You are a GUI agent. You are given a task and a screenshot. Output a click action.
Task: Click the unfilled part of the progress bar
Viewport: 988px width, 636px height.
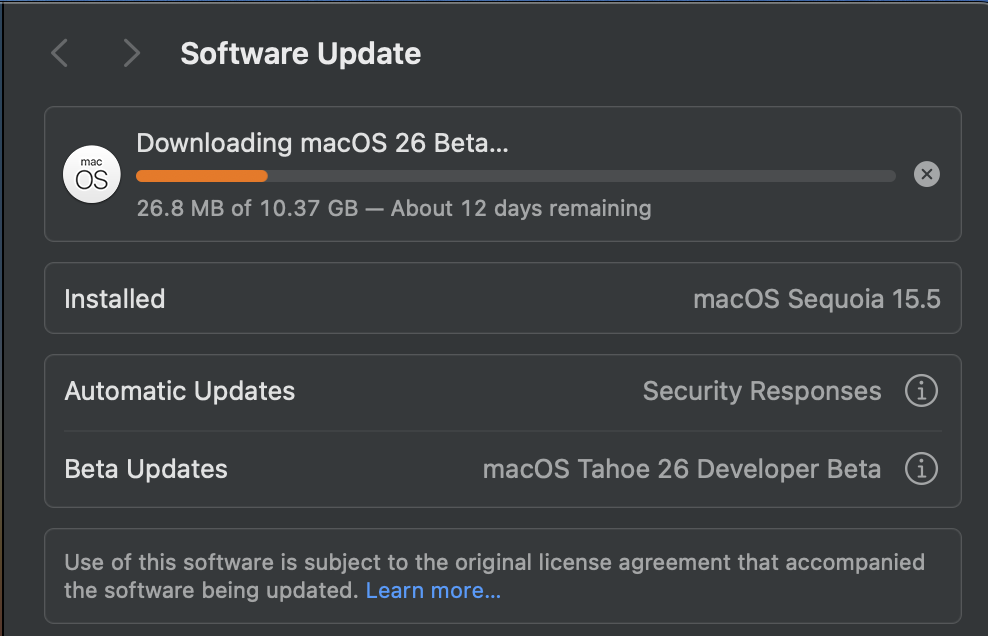(580, 176)
